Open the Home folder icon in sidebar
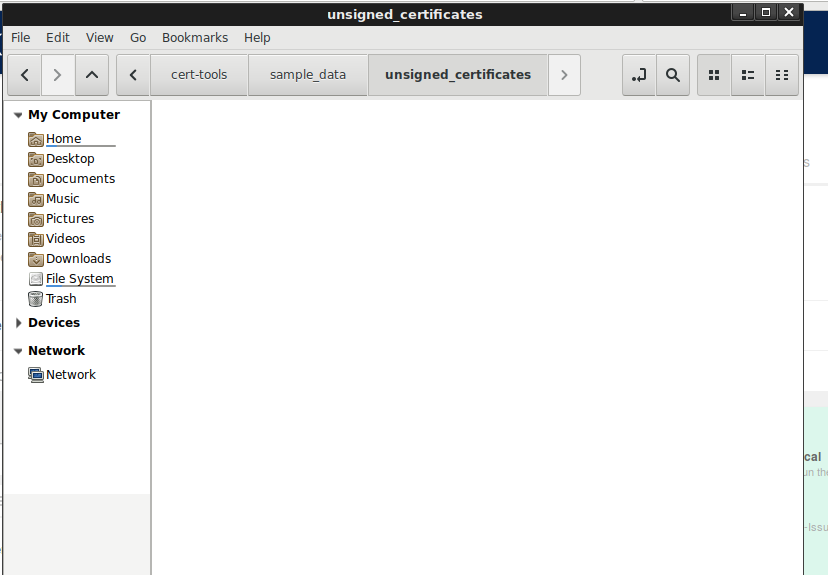This screenshot has height=575, width=828. point(35,139)
